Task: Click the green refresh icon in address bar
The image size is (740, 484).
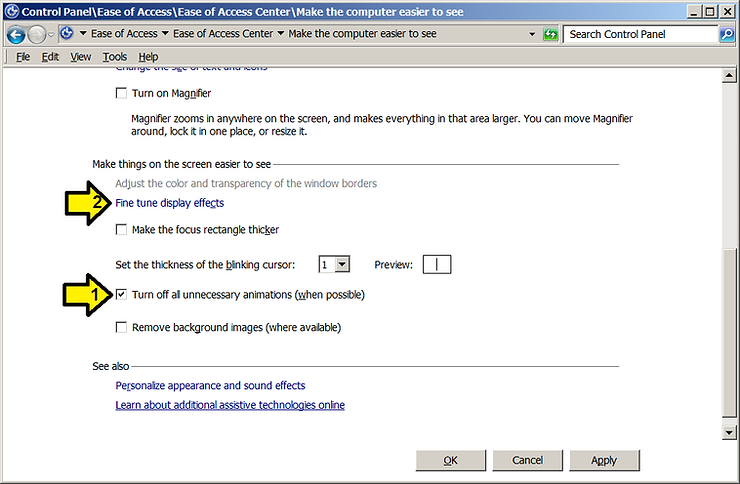Action: click(x=551, y=34)
